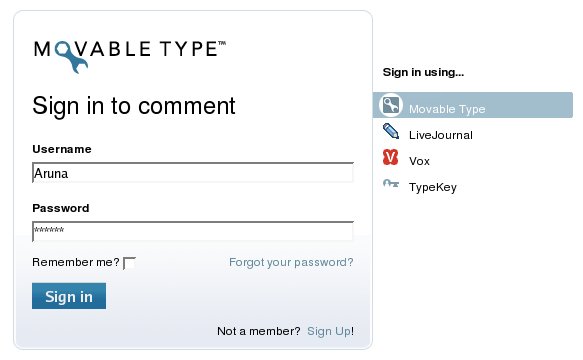Click the LiveJournal pencil icon
This screenshot has width=583, height=360.
[x=391, y=132]
